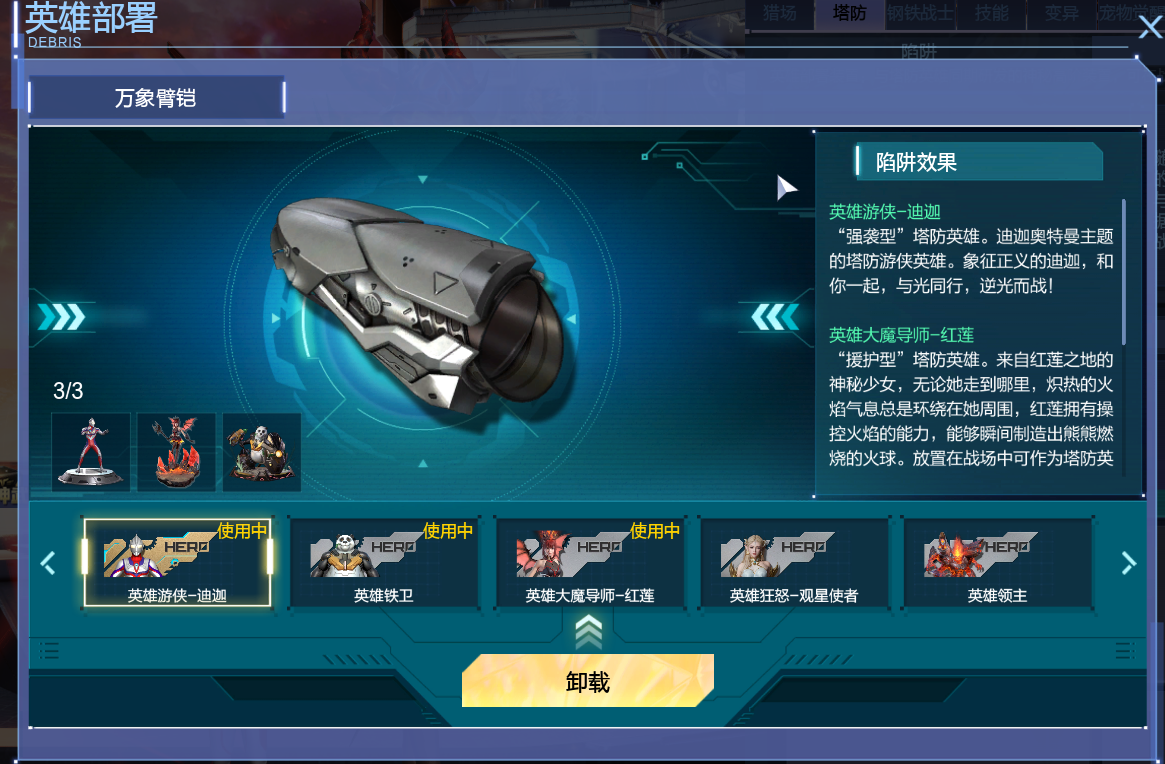Viewport: 1165px width, 764px height.
Task: Select the 英雄铁卫 panda hero card
Action: (383, 563)
